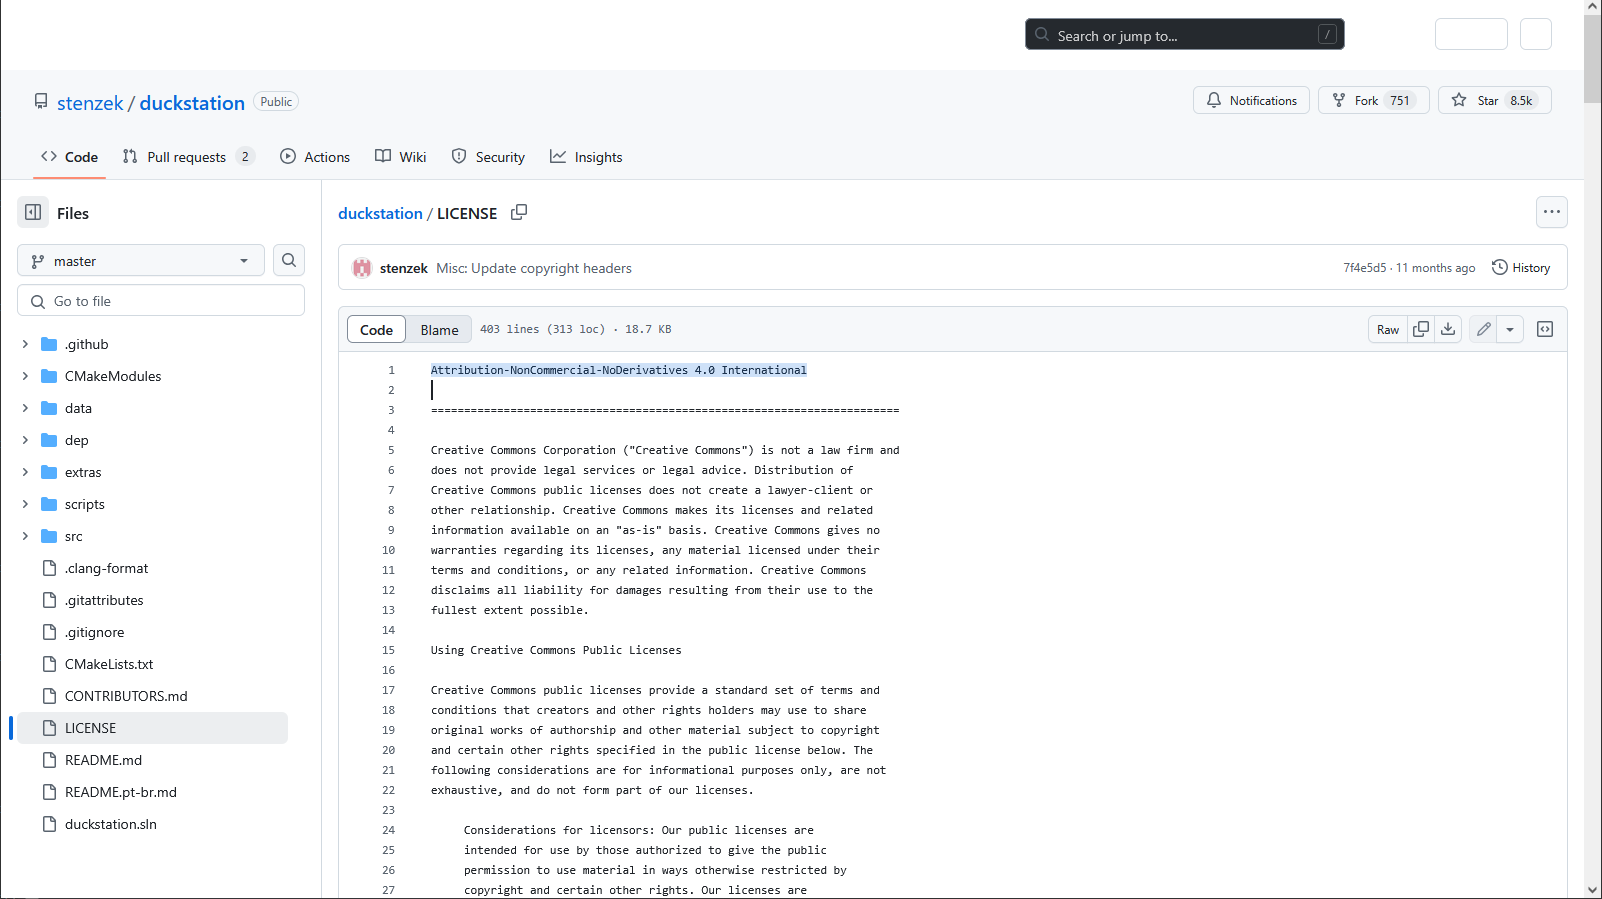
Task: Expand the scripts folder chevron
Action: tap(25, 504)
